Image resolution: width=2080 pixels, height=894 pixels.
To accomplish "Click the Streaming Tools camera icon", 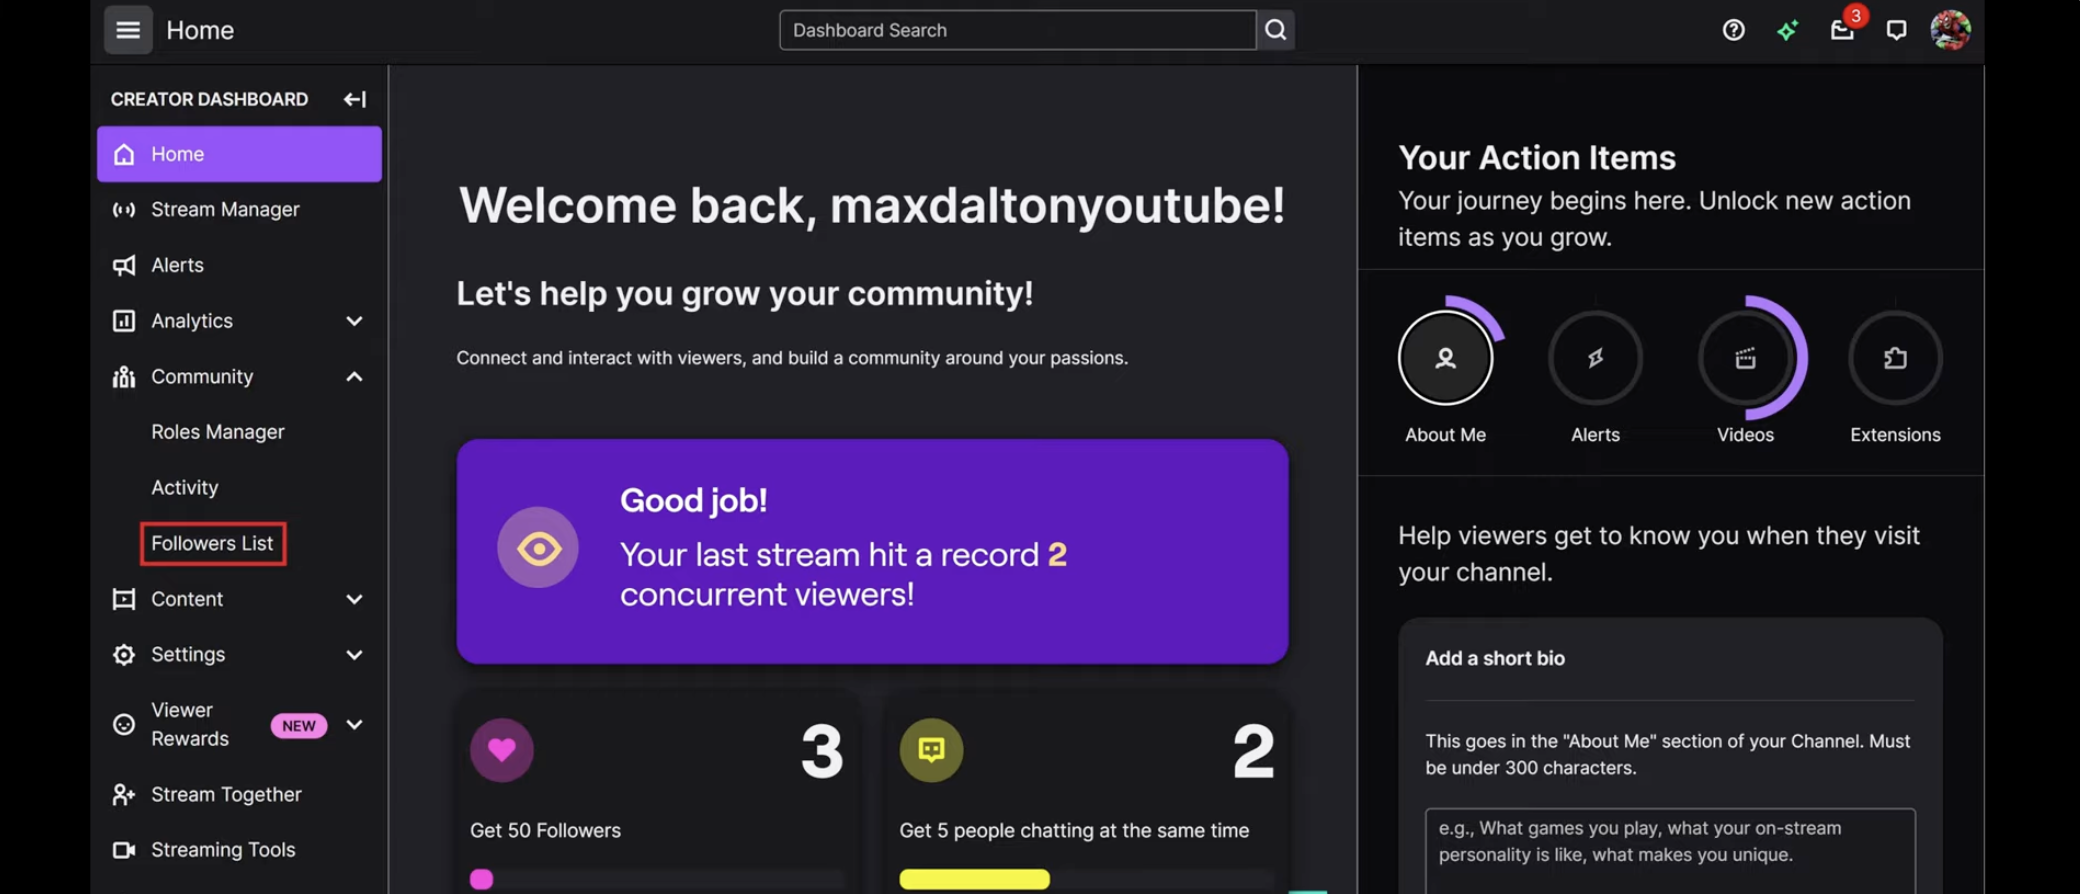I will 124,850.
